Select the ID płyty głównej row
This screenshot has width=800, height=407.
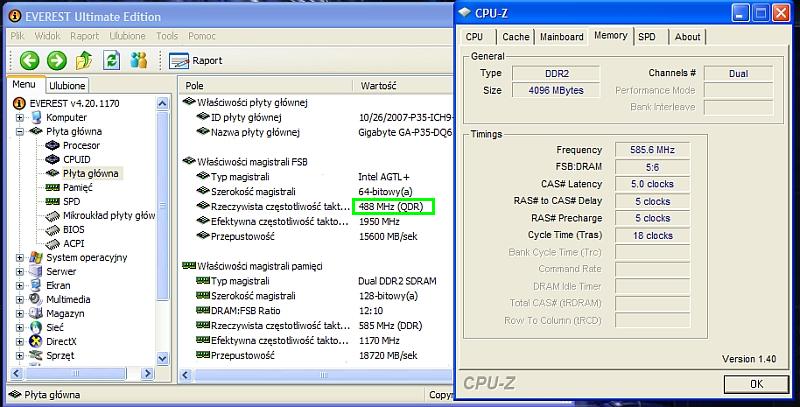[x=316, y=117]
